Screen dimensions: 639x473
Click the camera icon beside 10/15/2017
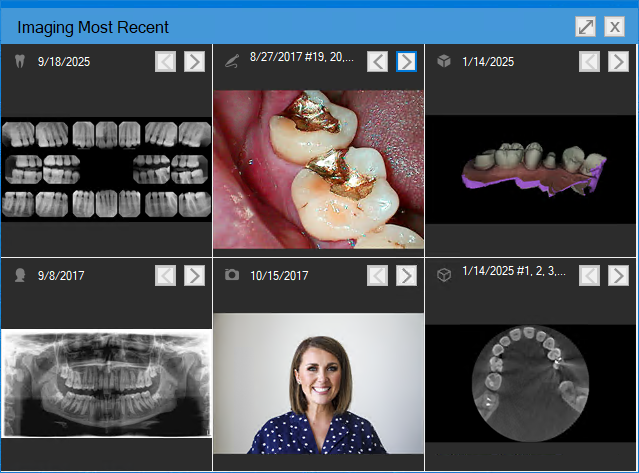point(232,275)
